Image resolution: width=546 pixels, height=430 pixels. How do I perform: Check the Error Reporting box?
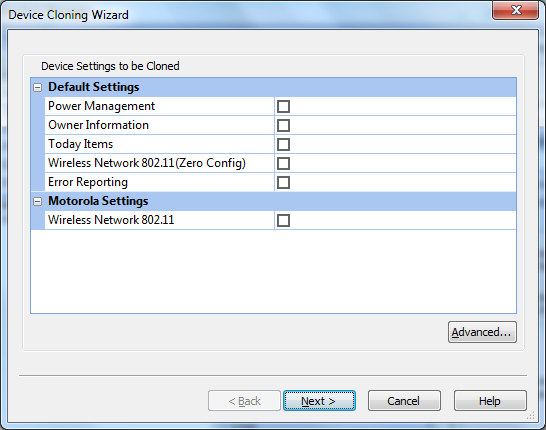tap(283, 182)
